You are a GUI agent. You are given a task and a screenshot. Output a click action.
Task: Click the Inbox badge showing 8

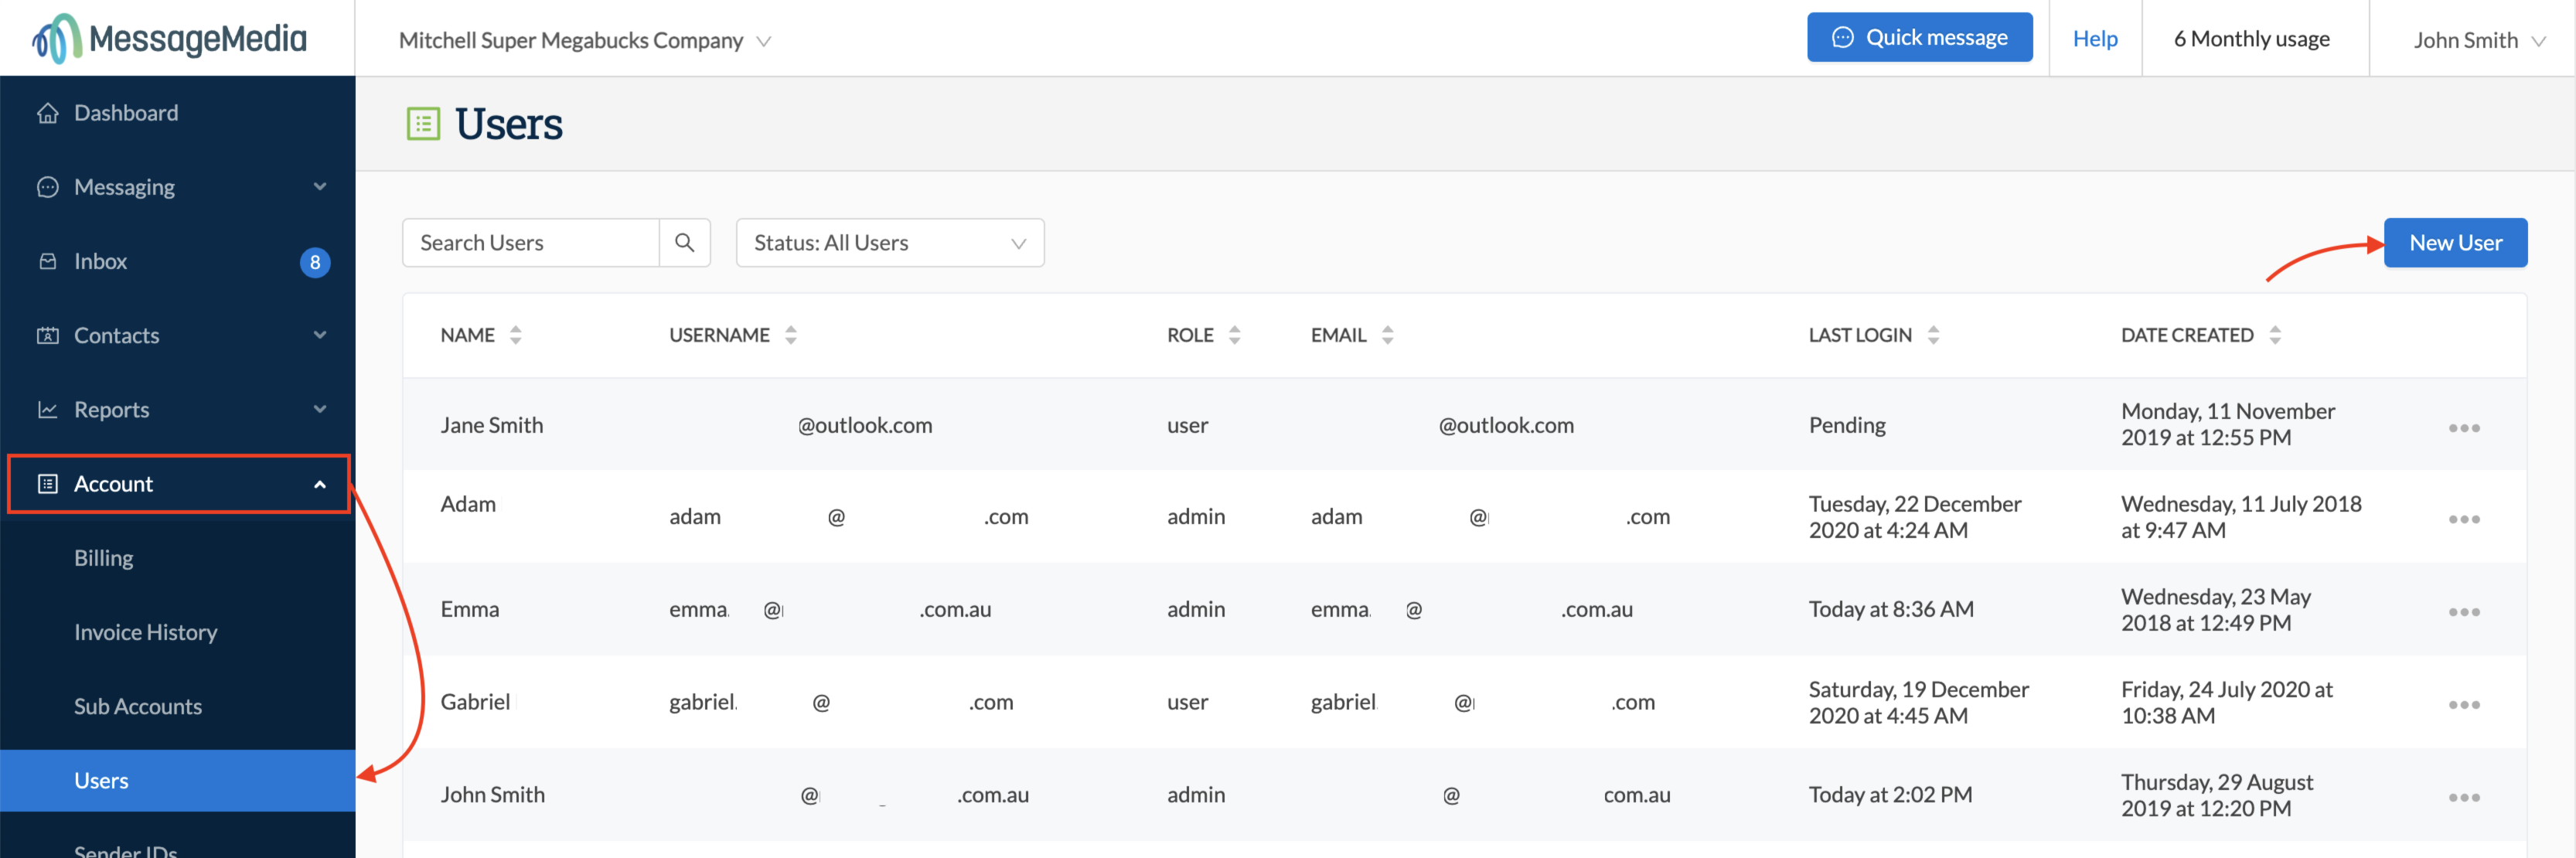click(x=314, y=262)
